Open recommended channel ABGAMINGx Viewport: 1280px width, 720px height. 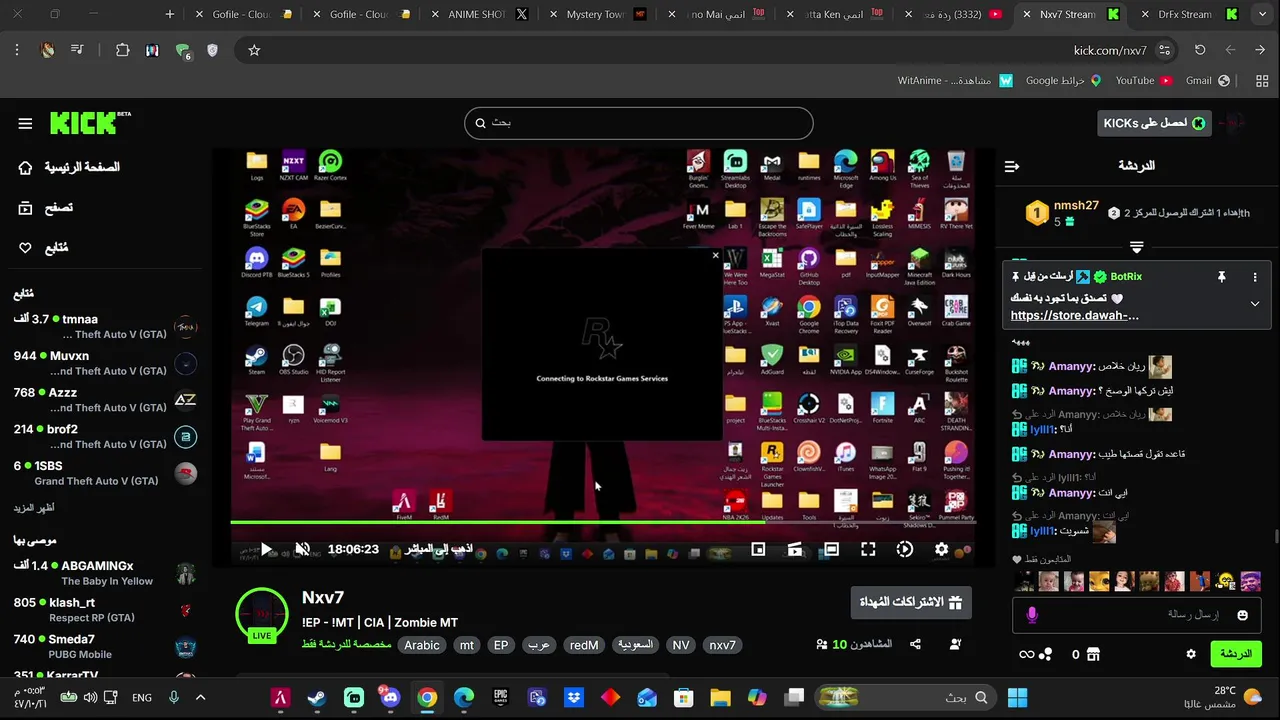tap(105, 573)
